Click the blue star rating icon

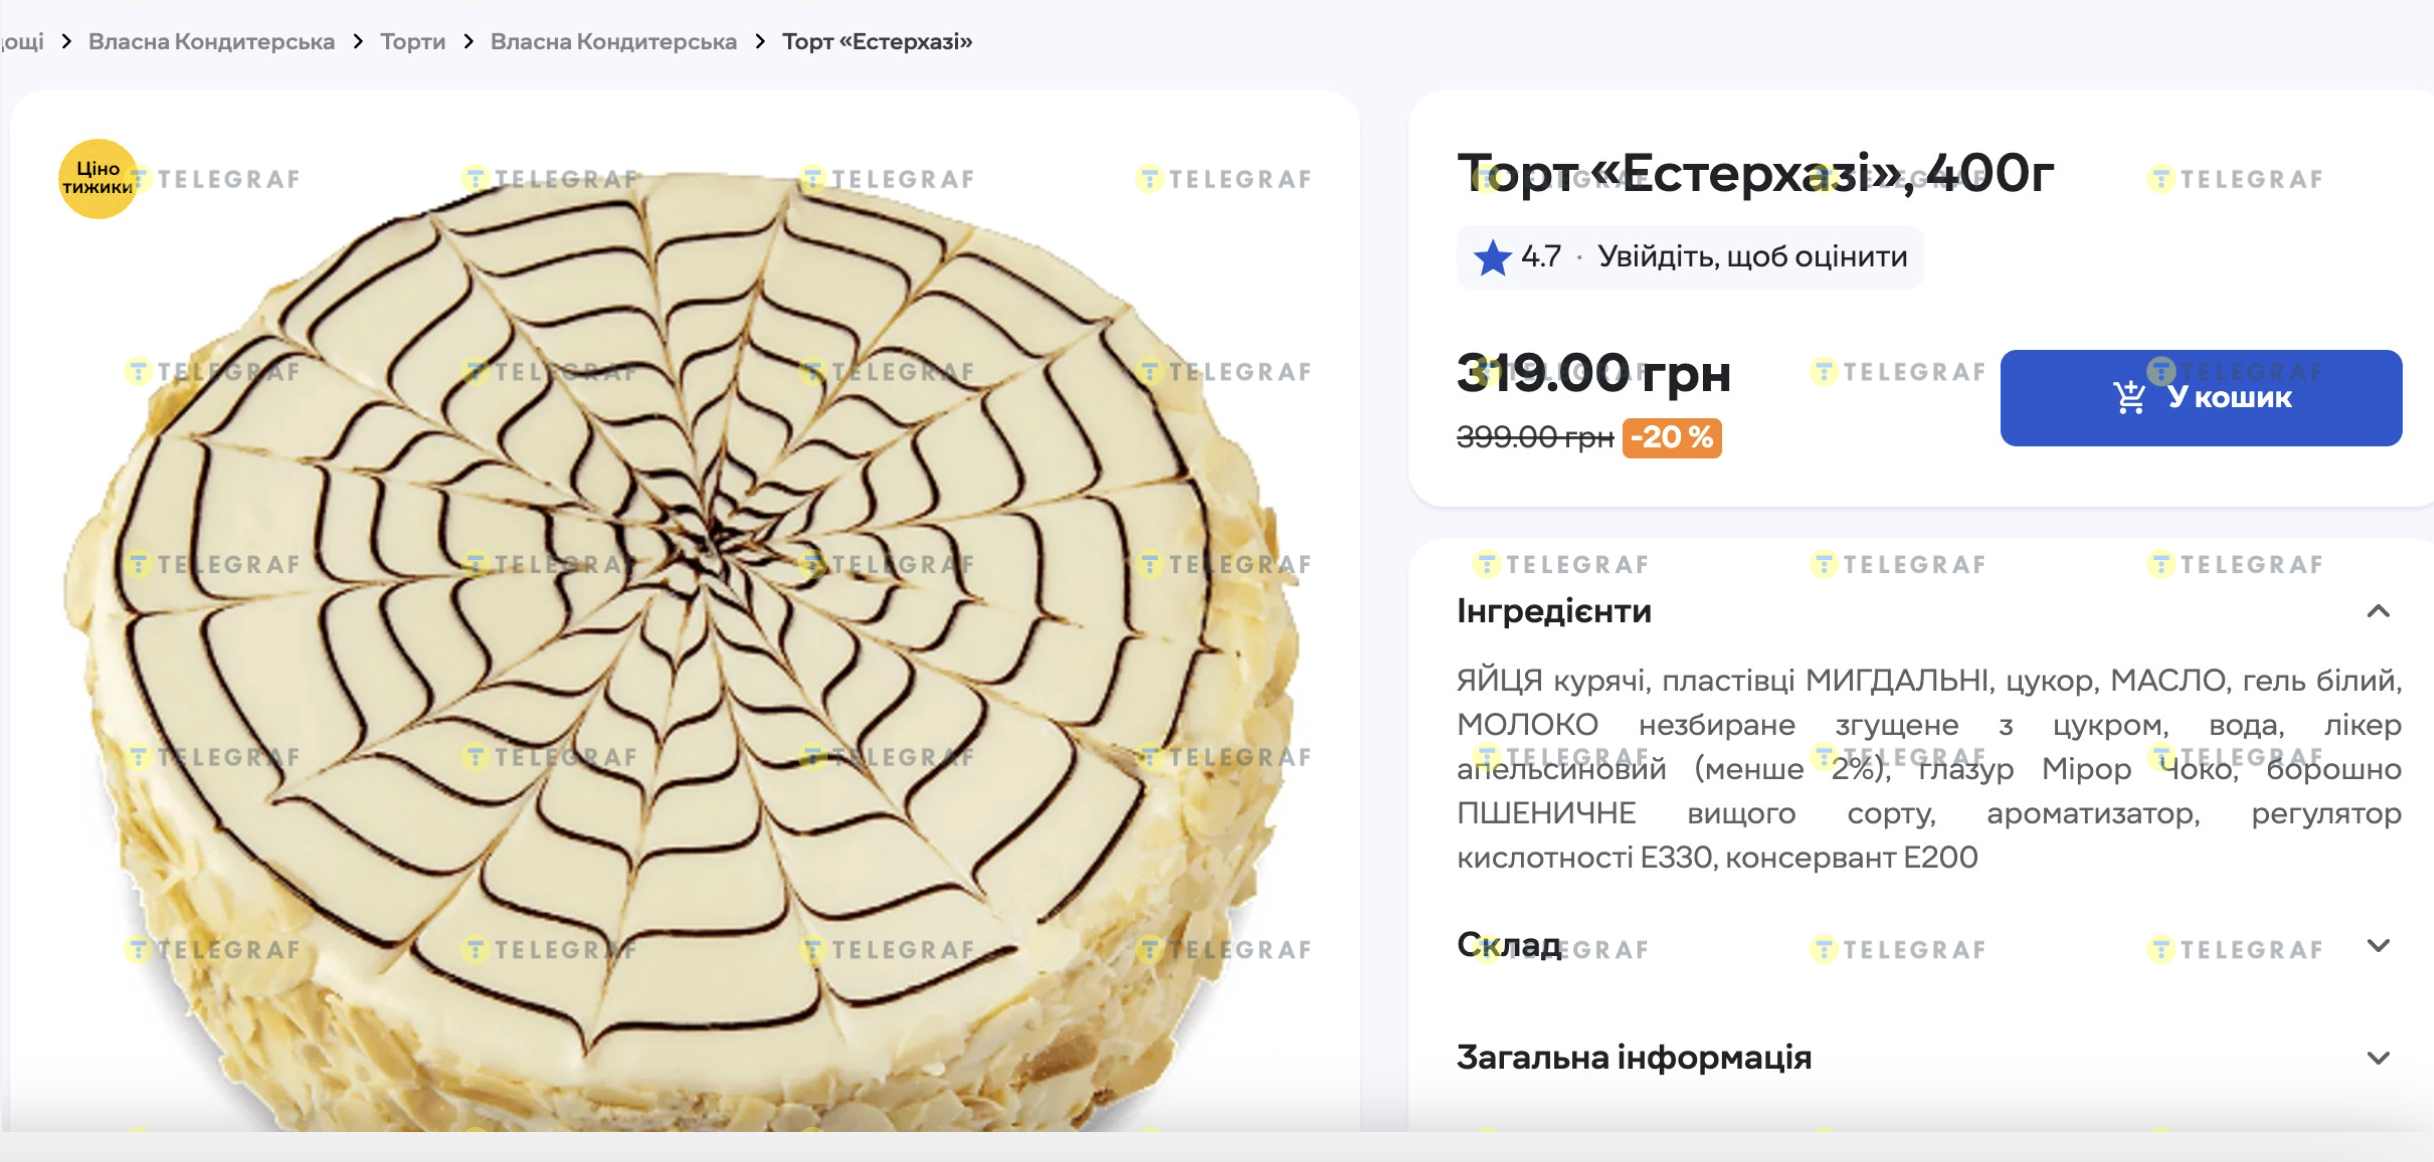pos(1491,258)
